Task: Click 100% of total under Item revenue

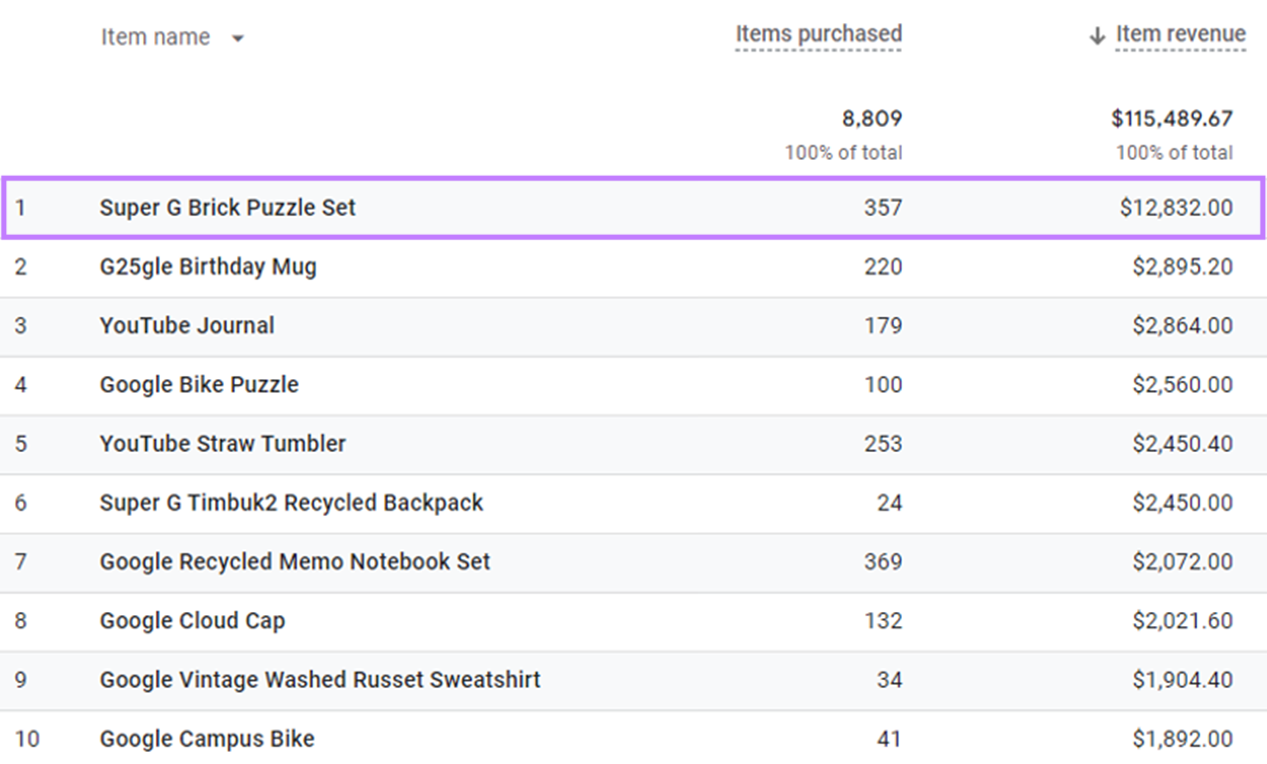Action: click(1175, 152)
